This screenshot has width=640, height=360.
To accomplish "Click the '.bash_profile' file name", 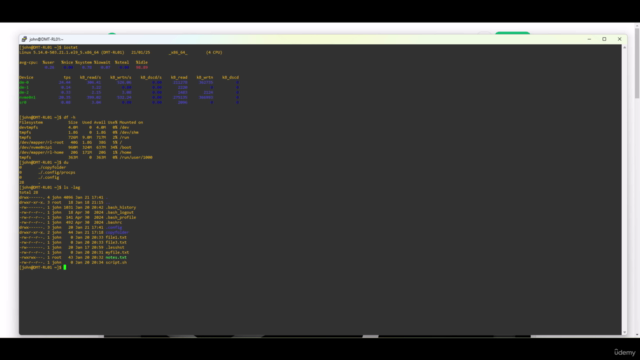I will [x=121, y=217].
